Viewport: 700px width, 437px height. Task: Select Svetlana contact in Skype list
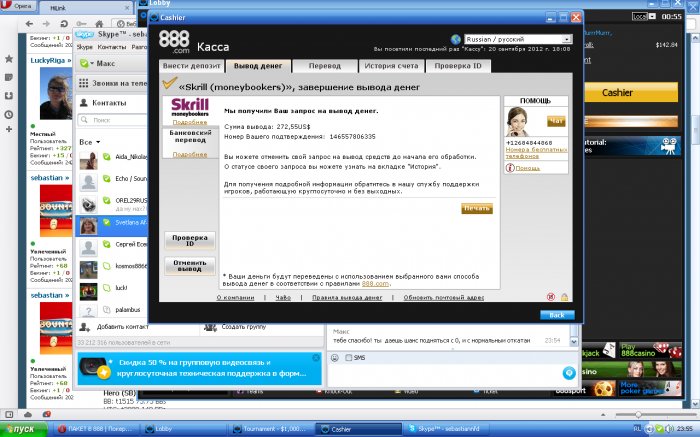(x=112, y=225)
